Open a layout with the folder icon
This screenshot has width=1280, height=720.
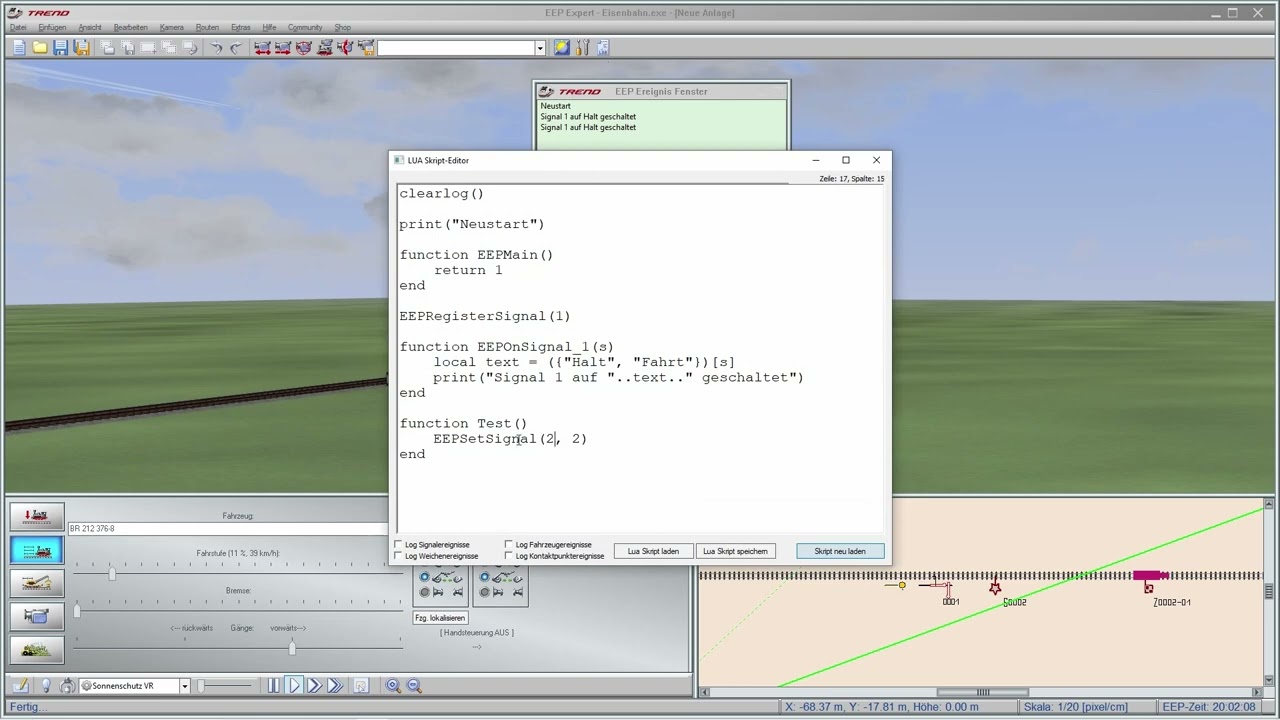tap(40, 48)
